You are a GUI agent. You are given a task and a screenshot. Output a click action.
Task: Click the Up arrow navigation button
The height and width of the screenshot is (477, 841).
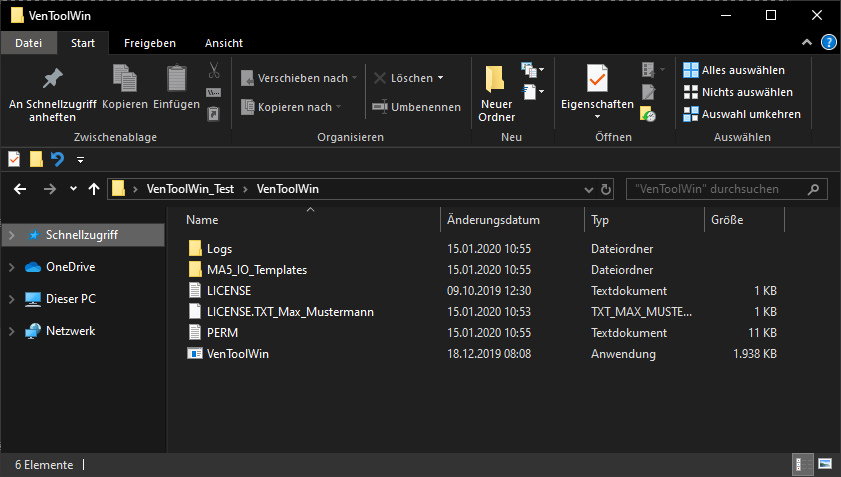[x=95, y=189]
